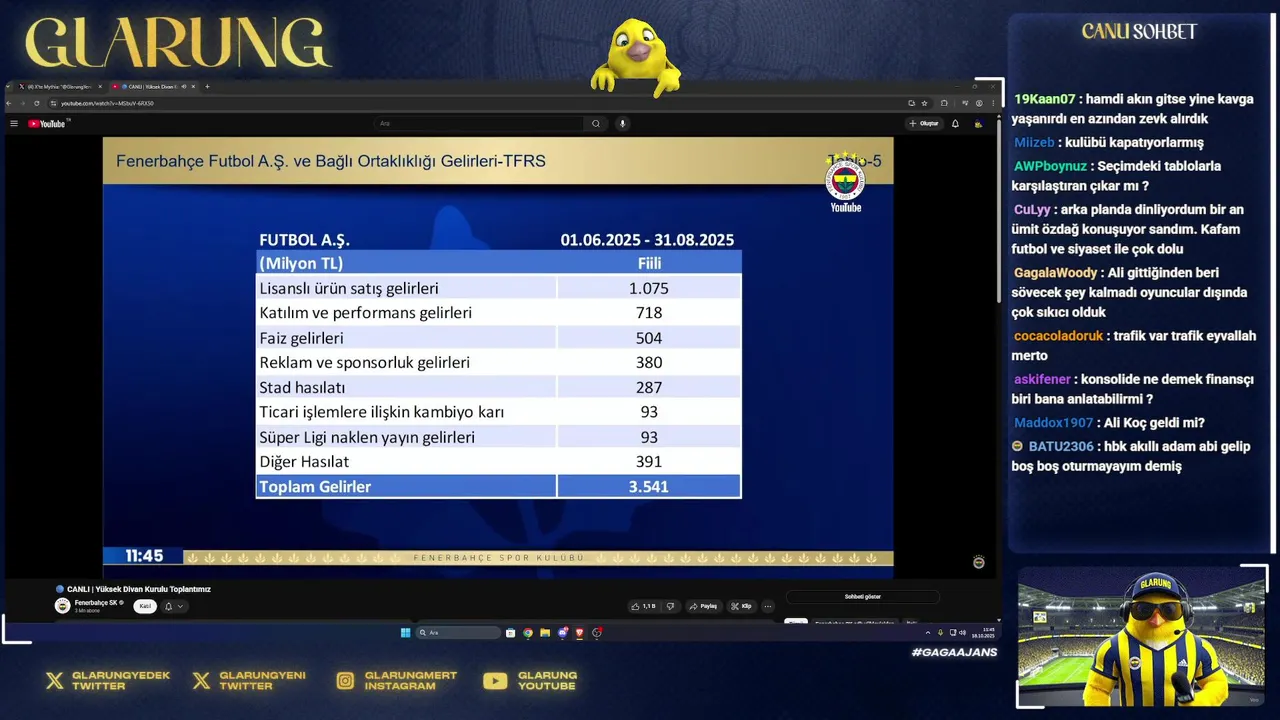Open Fenerbahçe SK channel avatar
This screenshot has width=1280, height=720.
pos(62,606)
